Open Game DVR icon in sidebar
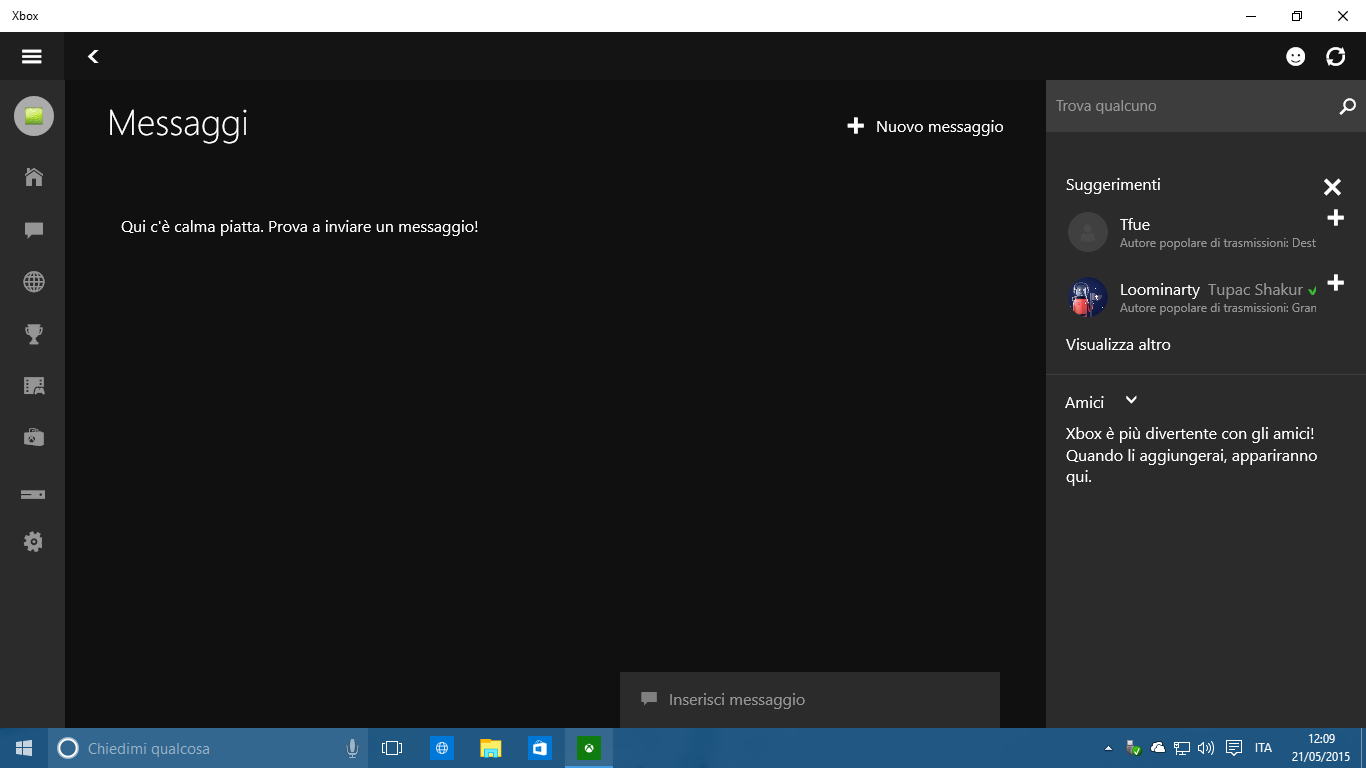This screenshot has width=1366, height=768. [34, 386]
